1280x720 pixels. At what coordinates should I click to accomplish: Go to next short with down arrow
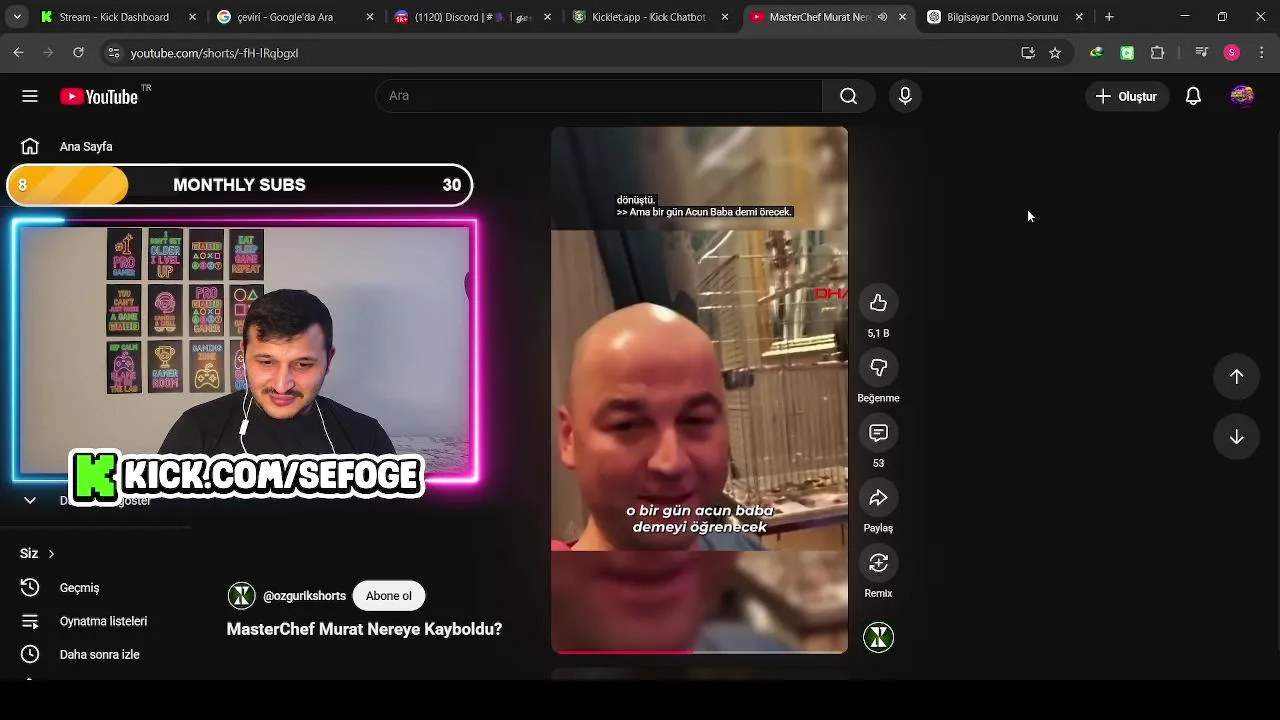click(1236, 437)
